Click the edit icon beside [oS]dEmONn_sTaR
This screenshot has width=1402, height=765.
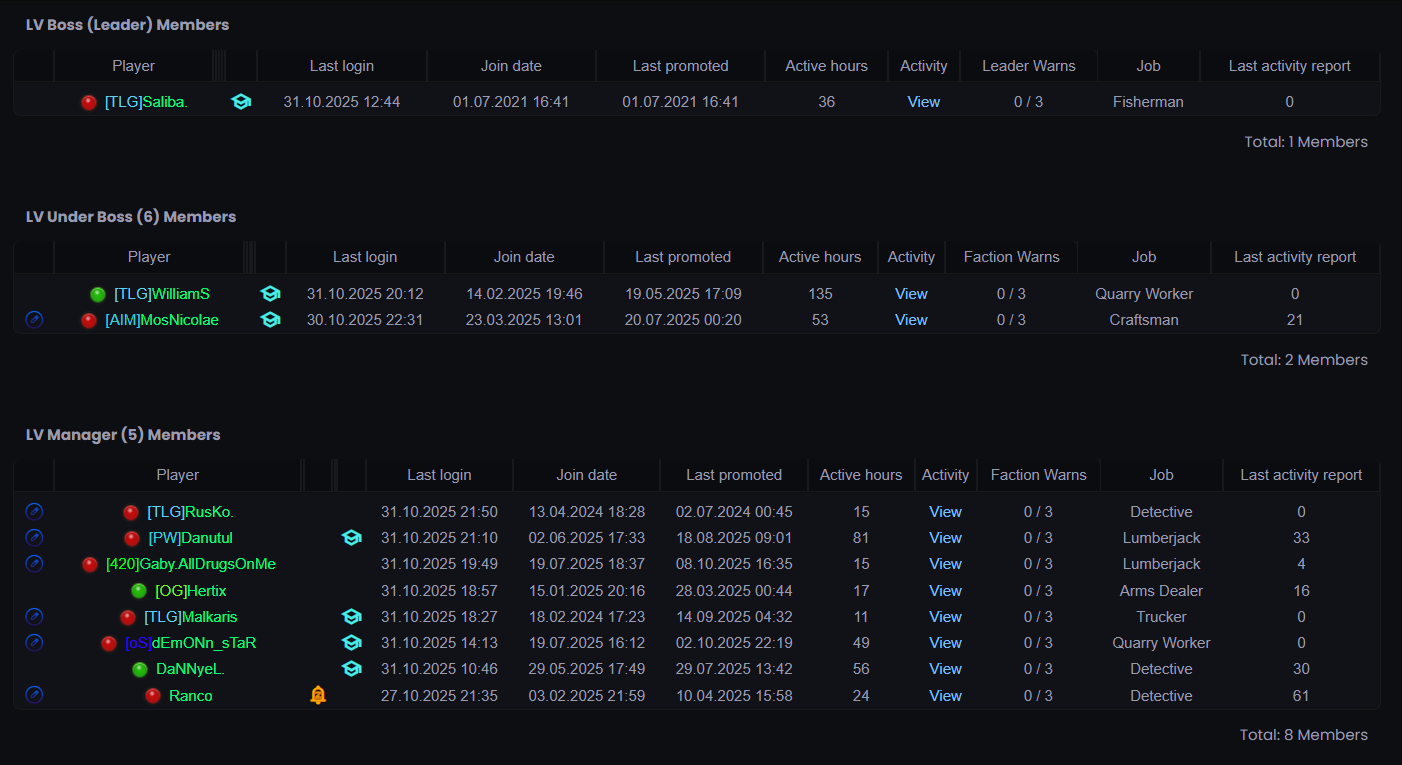pos(34,643)
